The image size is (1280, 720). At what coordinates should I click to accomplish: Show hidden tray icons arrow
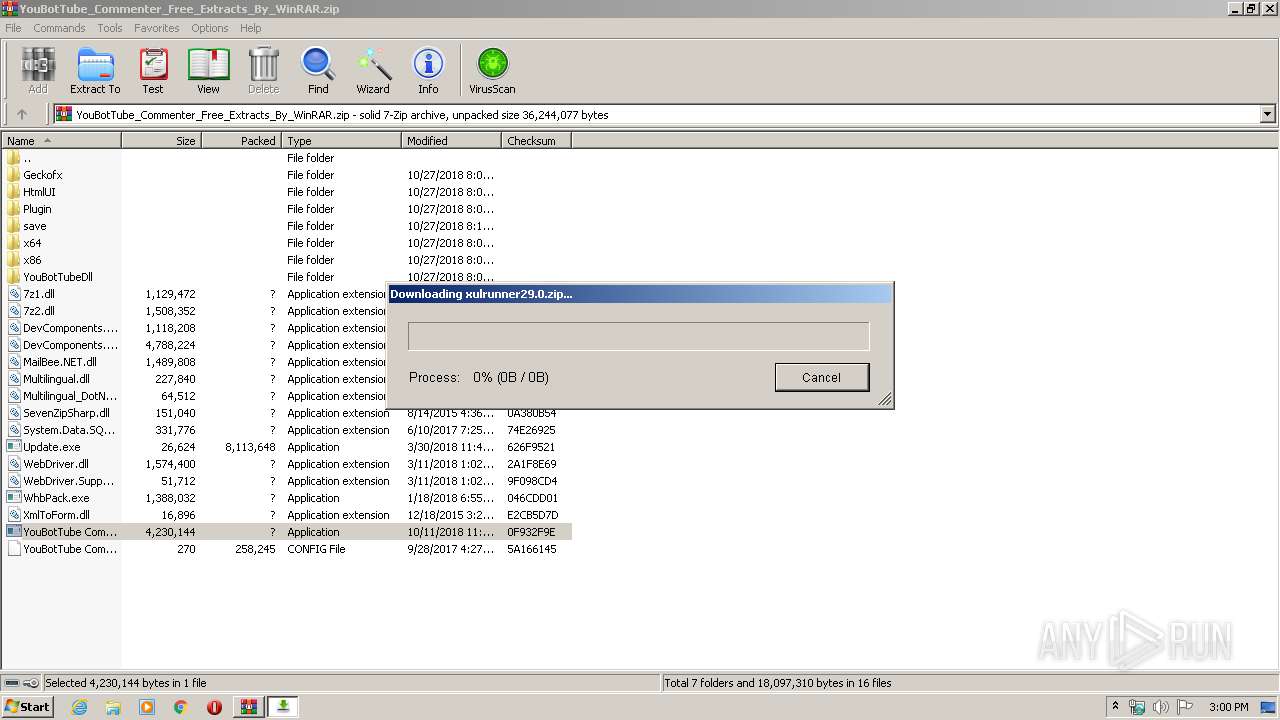point(1115,707)
